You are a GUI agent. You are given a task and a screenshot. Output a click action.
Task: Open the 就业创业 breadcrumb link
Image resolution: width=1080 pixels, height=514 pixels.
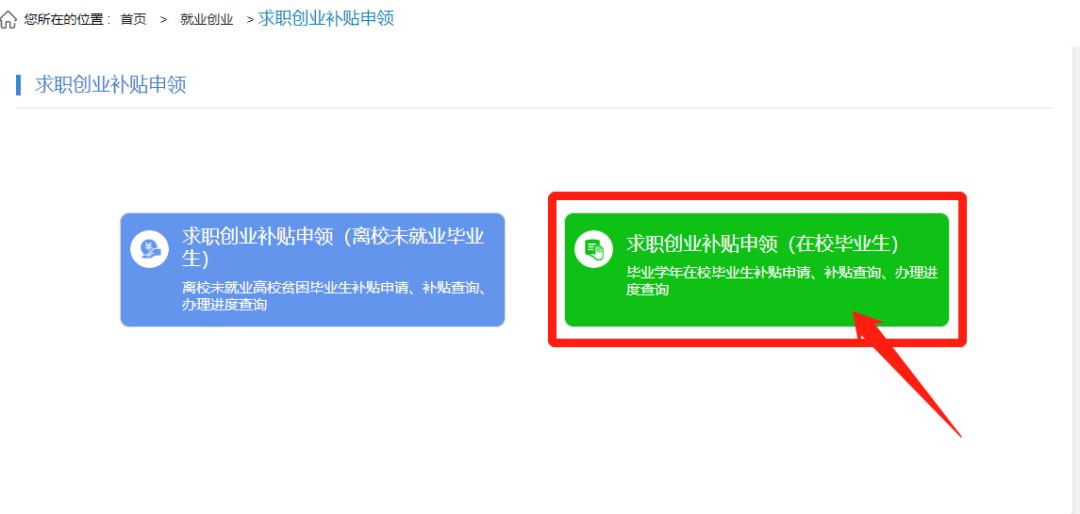pos(207,19)
